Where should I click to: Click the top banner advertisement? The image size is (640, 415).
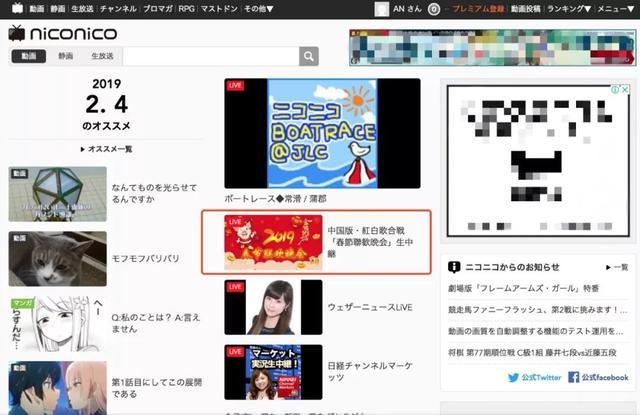(492, 47)
